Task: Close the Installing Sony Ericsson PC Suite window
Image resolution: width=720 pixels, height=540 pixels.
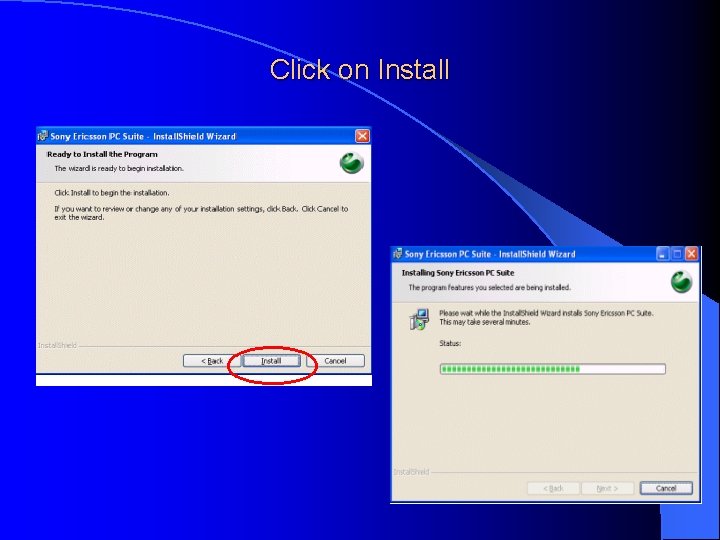Action: point(692,253)
